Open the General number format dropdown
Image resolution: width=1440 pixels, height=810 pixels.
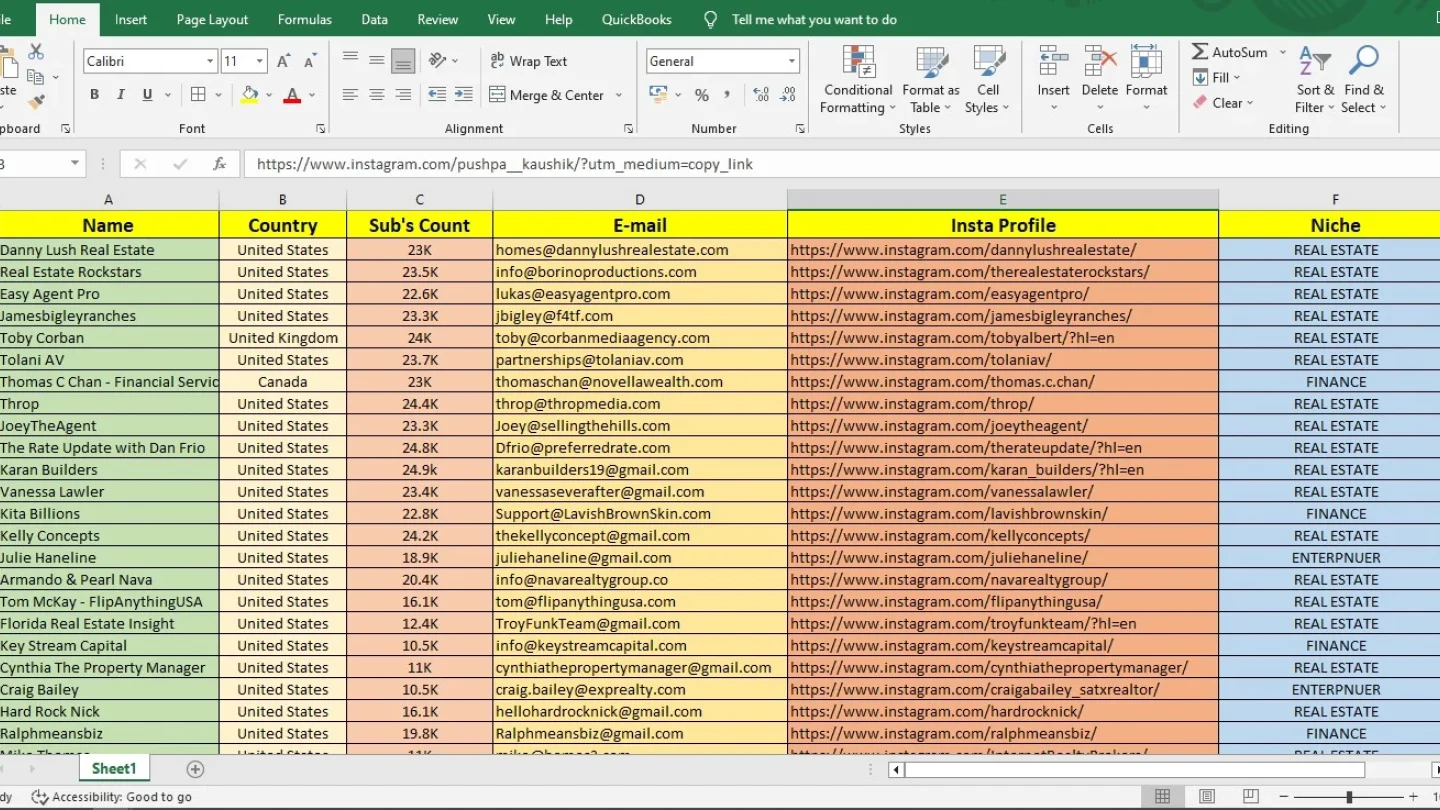pos(791,61)
